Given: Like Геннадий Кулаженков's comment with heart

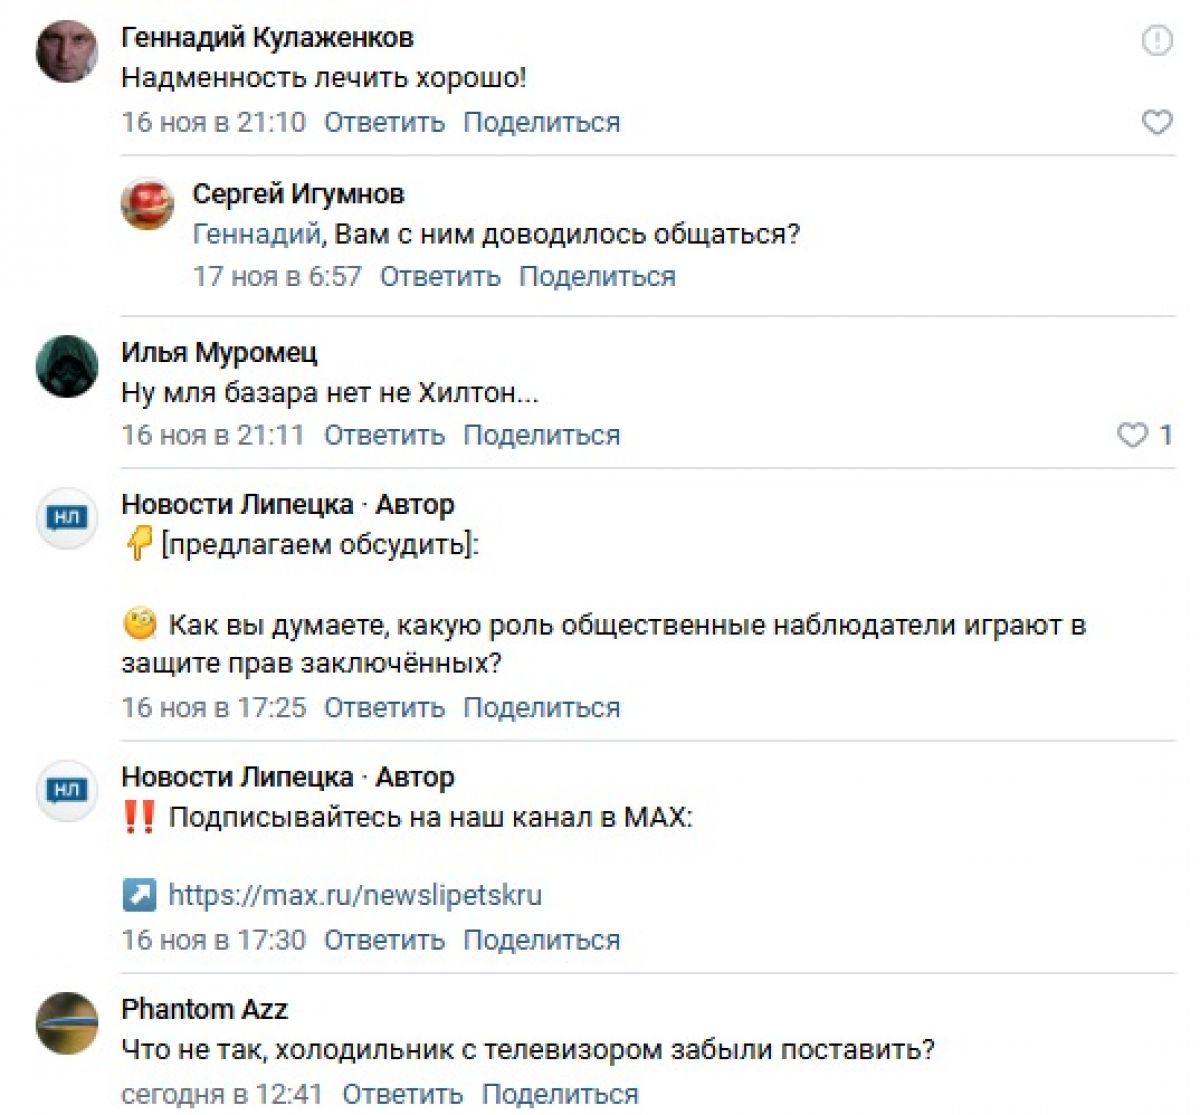Looking at the screenshot, I should pos(1156,122).
